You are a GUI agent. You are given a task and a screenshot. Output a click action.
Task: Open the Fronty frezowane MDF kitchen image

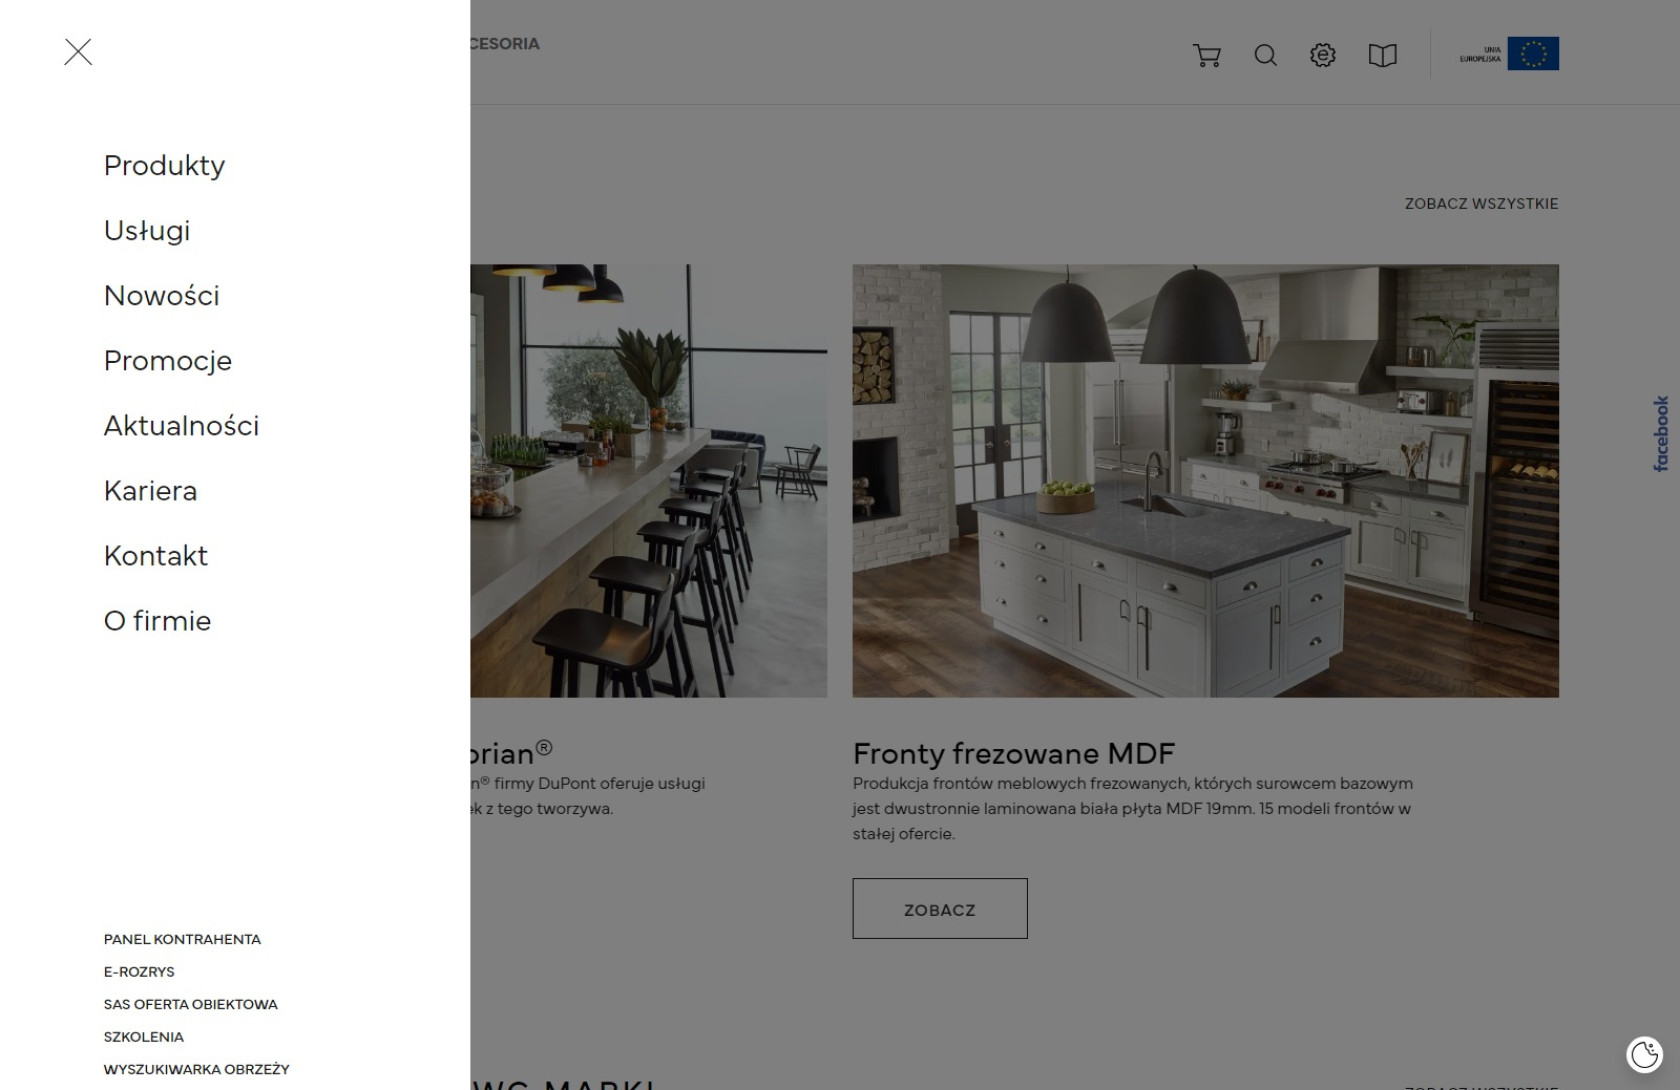[1205, 481]
